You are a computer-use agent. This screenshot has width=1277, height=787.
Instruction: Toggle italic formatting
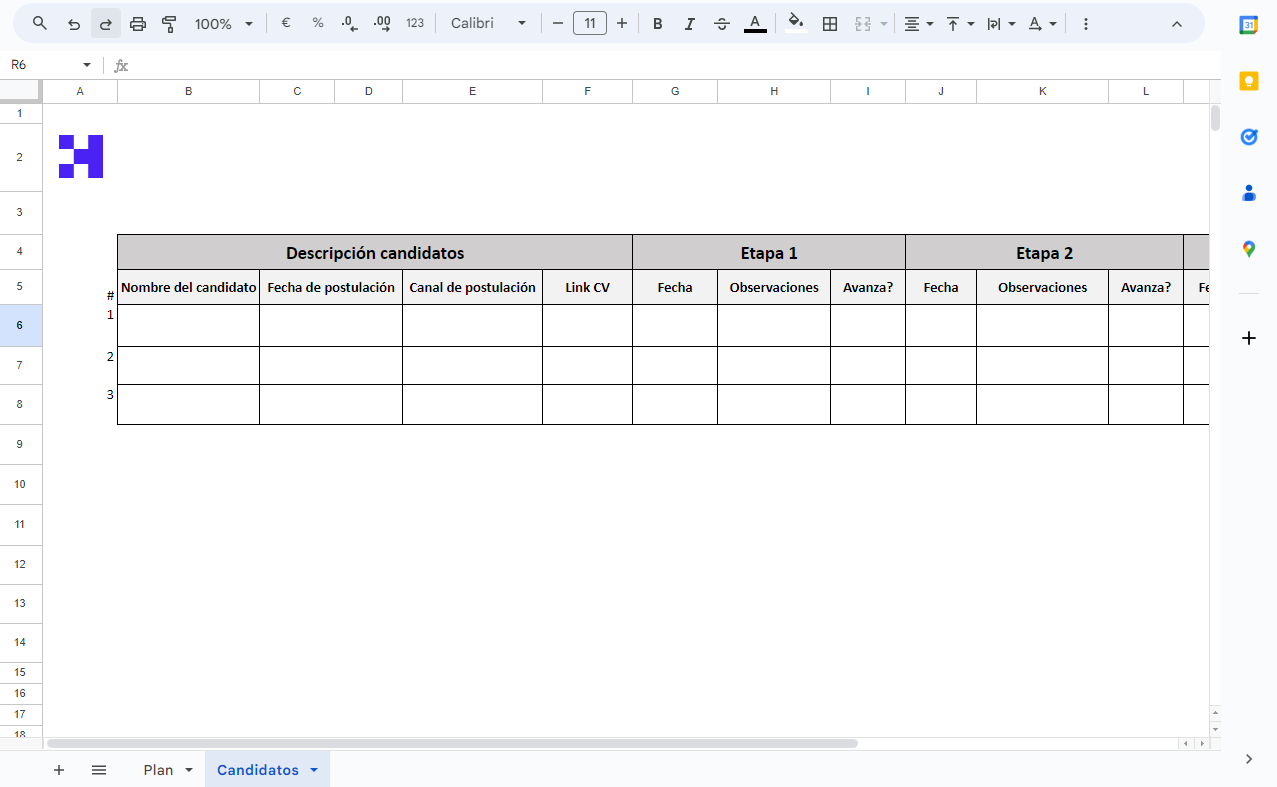click(x=689, y=22)
